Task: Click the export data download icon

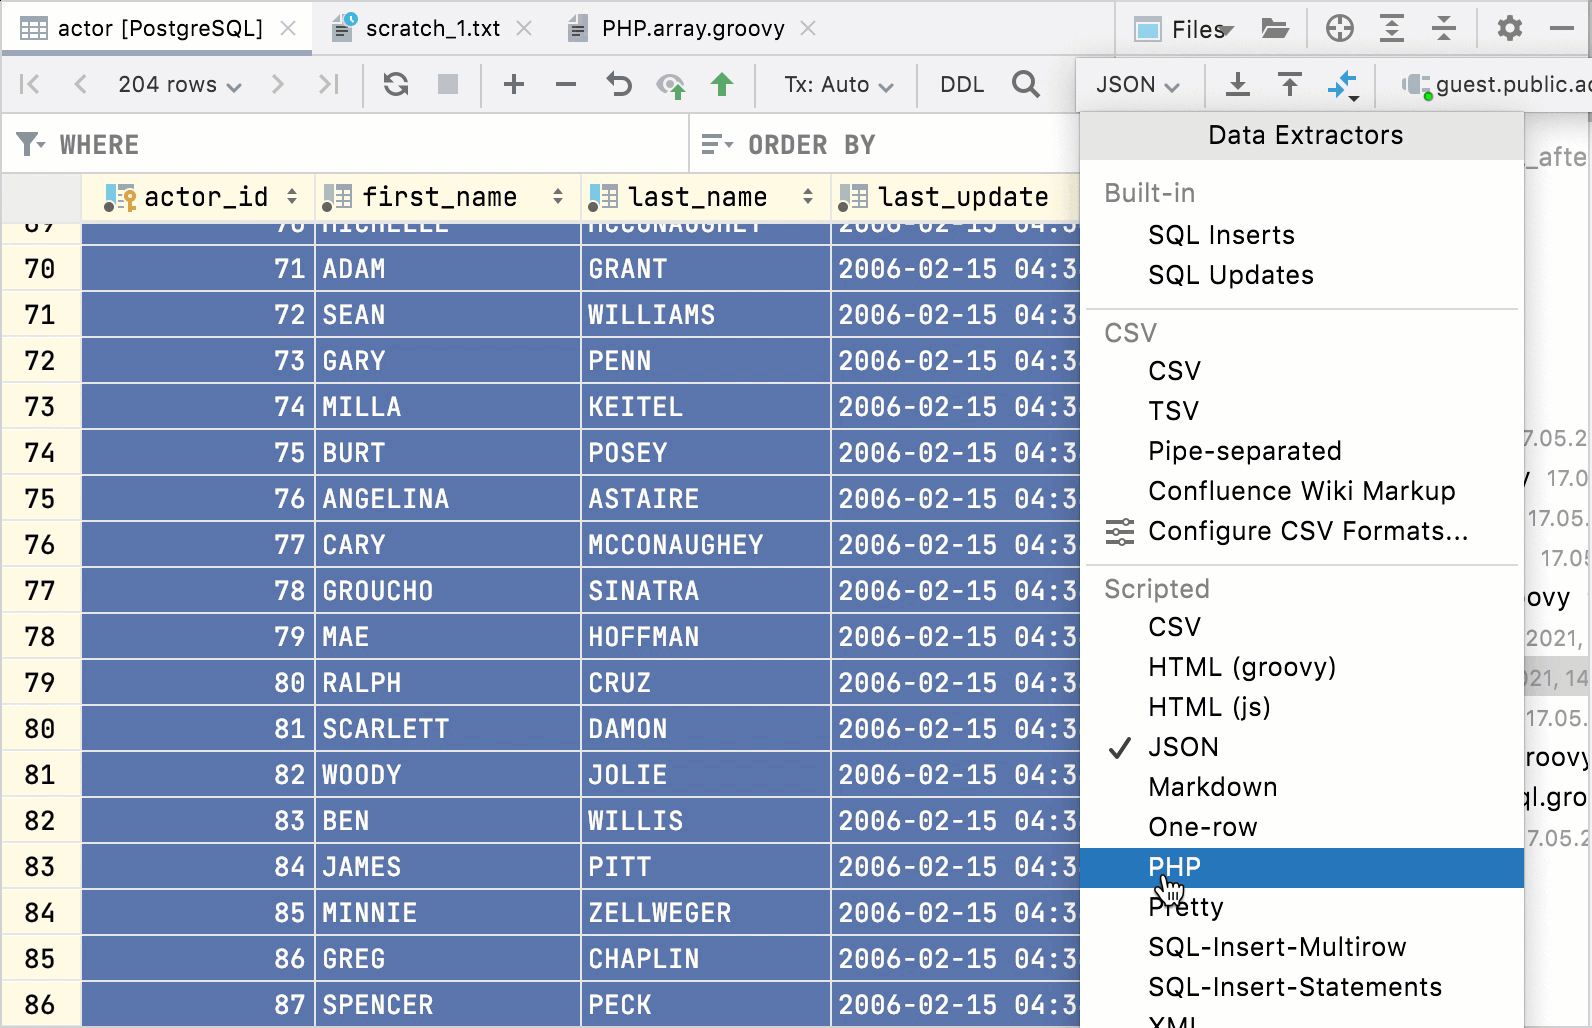Action: click(x=1237, y=85)
